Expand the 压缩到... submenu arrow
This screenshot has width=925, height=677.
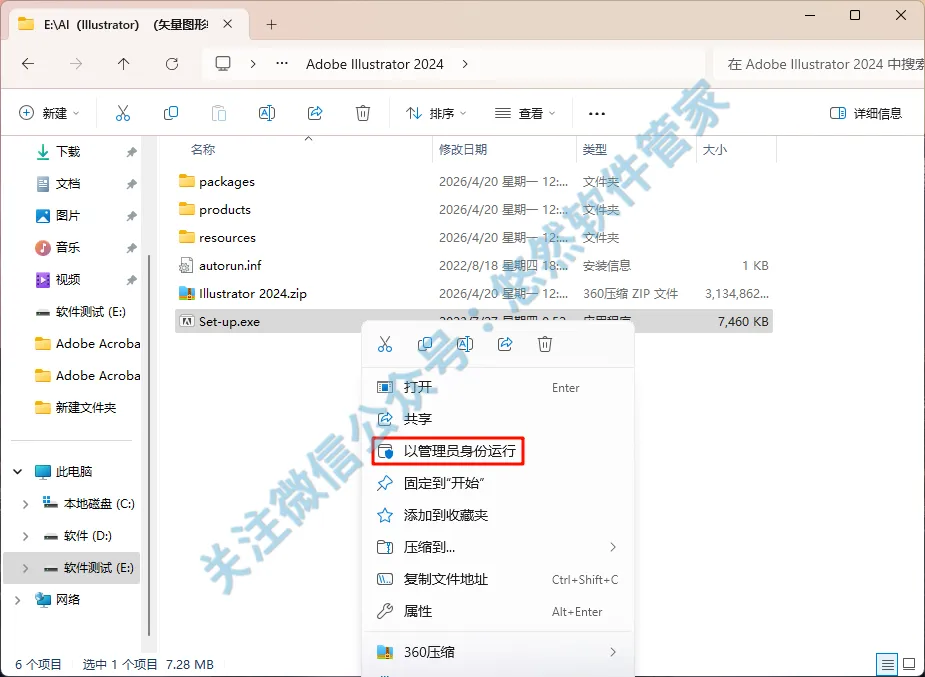point(613,547)
